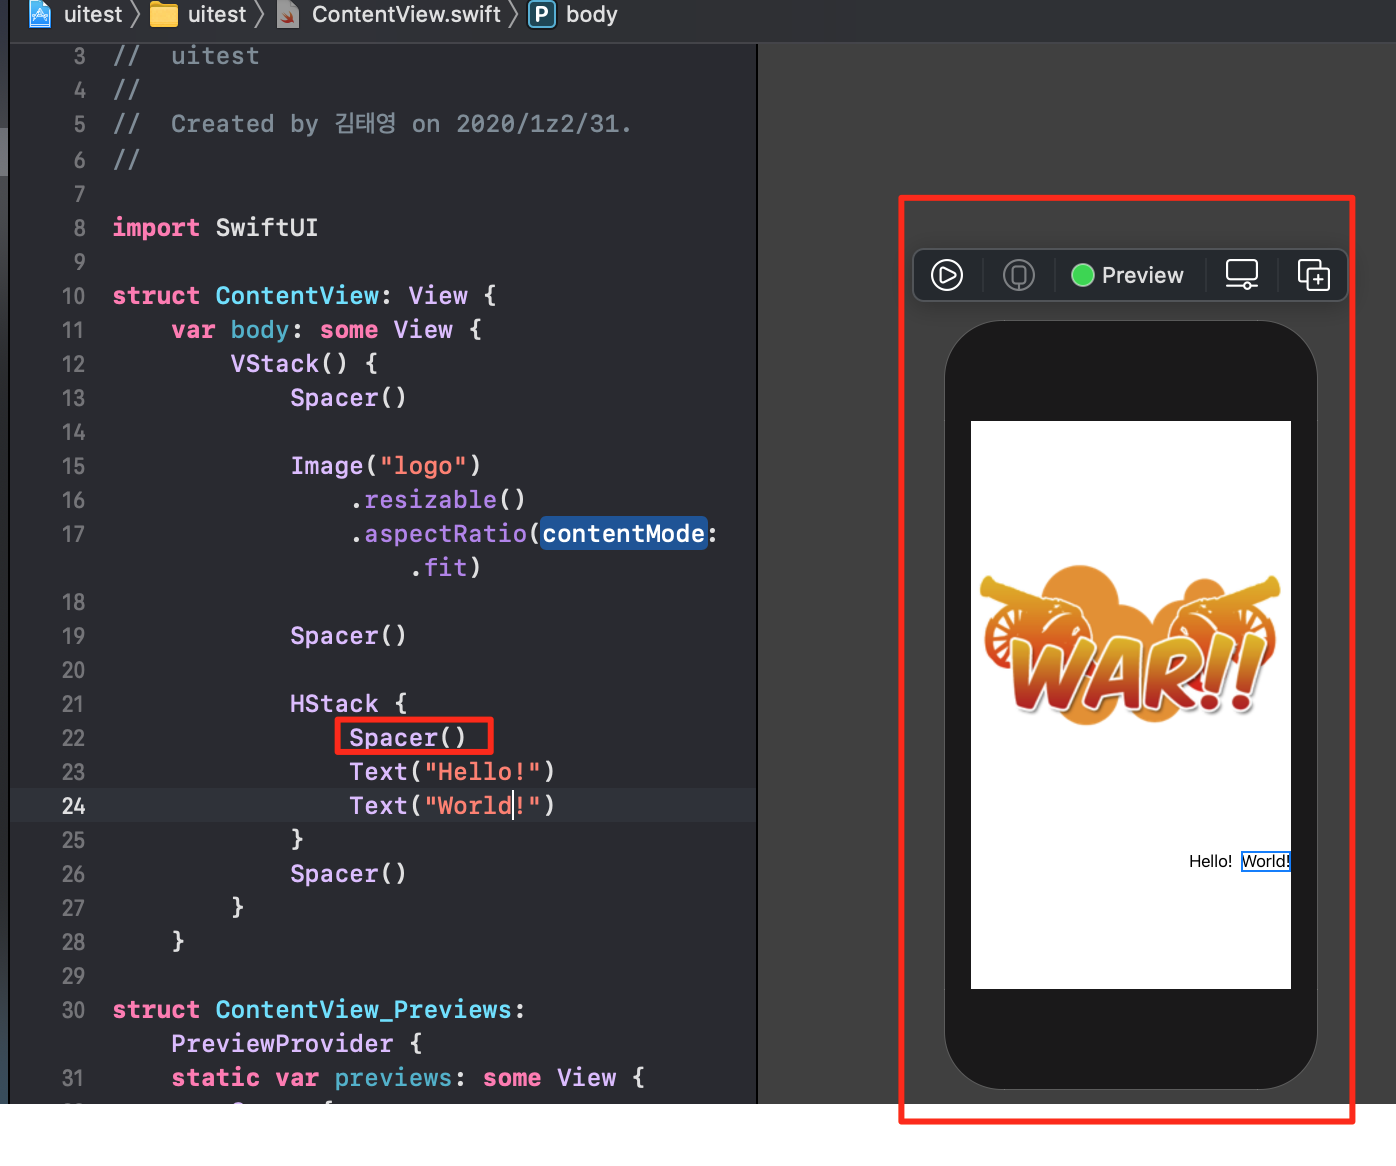The width and height of the screenshot is (1396, 1166).
Task: Click the PreviewProvider { code text
Action: 297,1044
